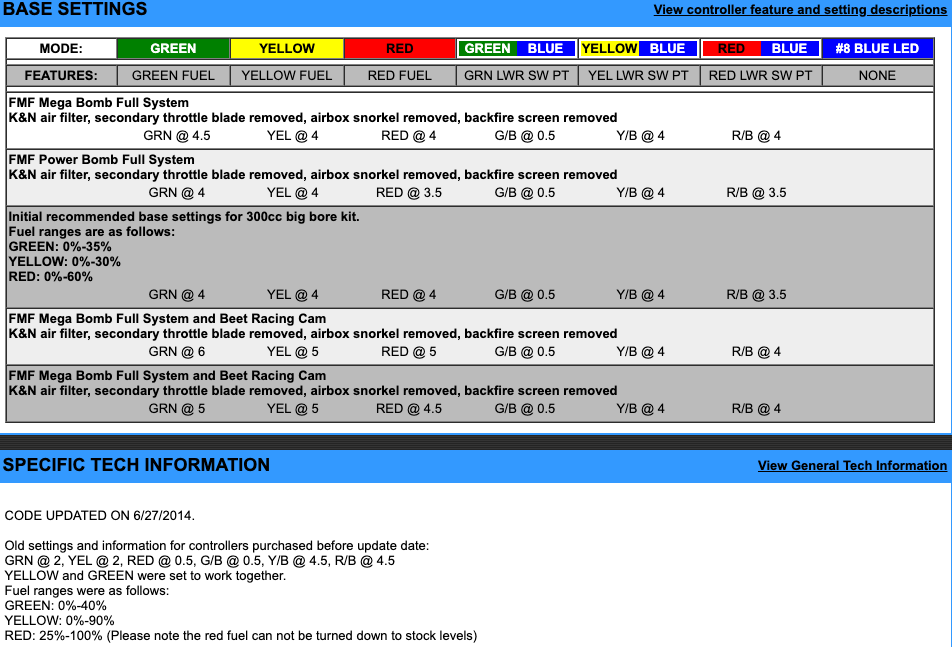Click the RED BLUE mode cell

761,48
